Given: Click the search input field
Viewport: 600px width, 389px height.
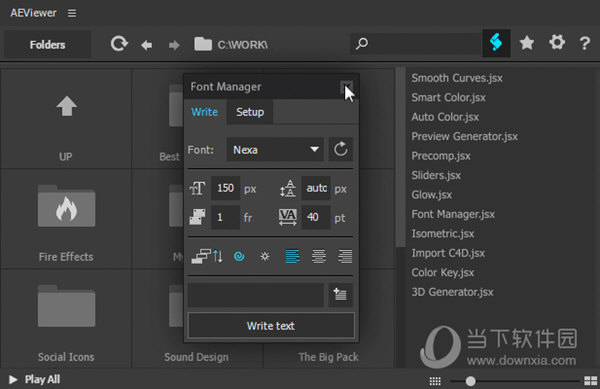Looking at the screenshot, I should [x=416, y=44].
